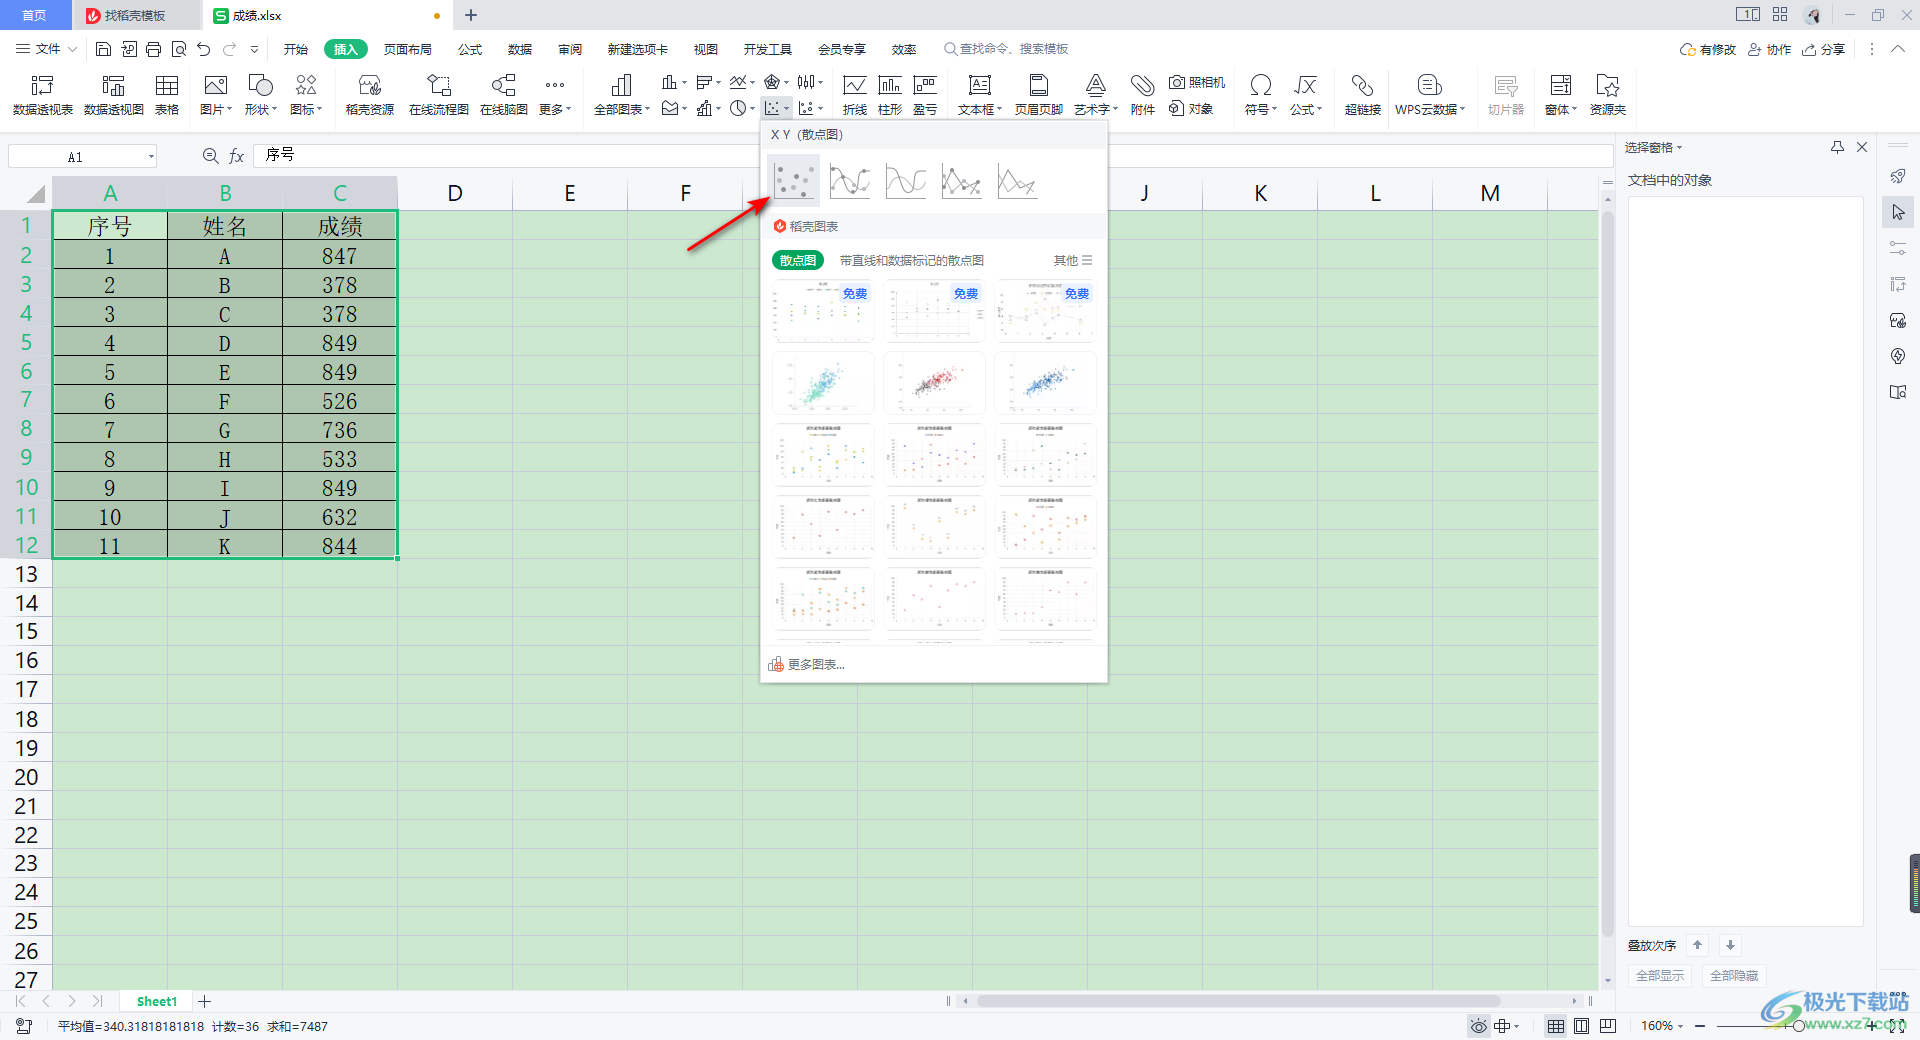The height and width of the screenshot is (1040, 1920).
Task: Click 更多图表... link in chart panel
Action: click(x=807, y=664)
